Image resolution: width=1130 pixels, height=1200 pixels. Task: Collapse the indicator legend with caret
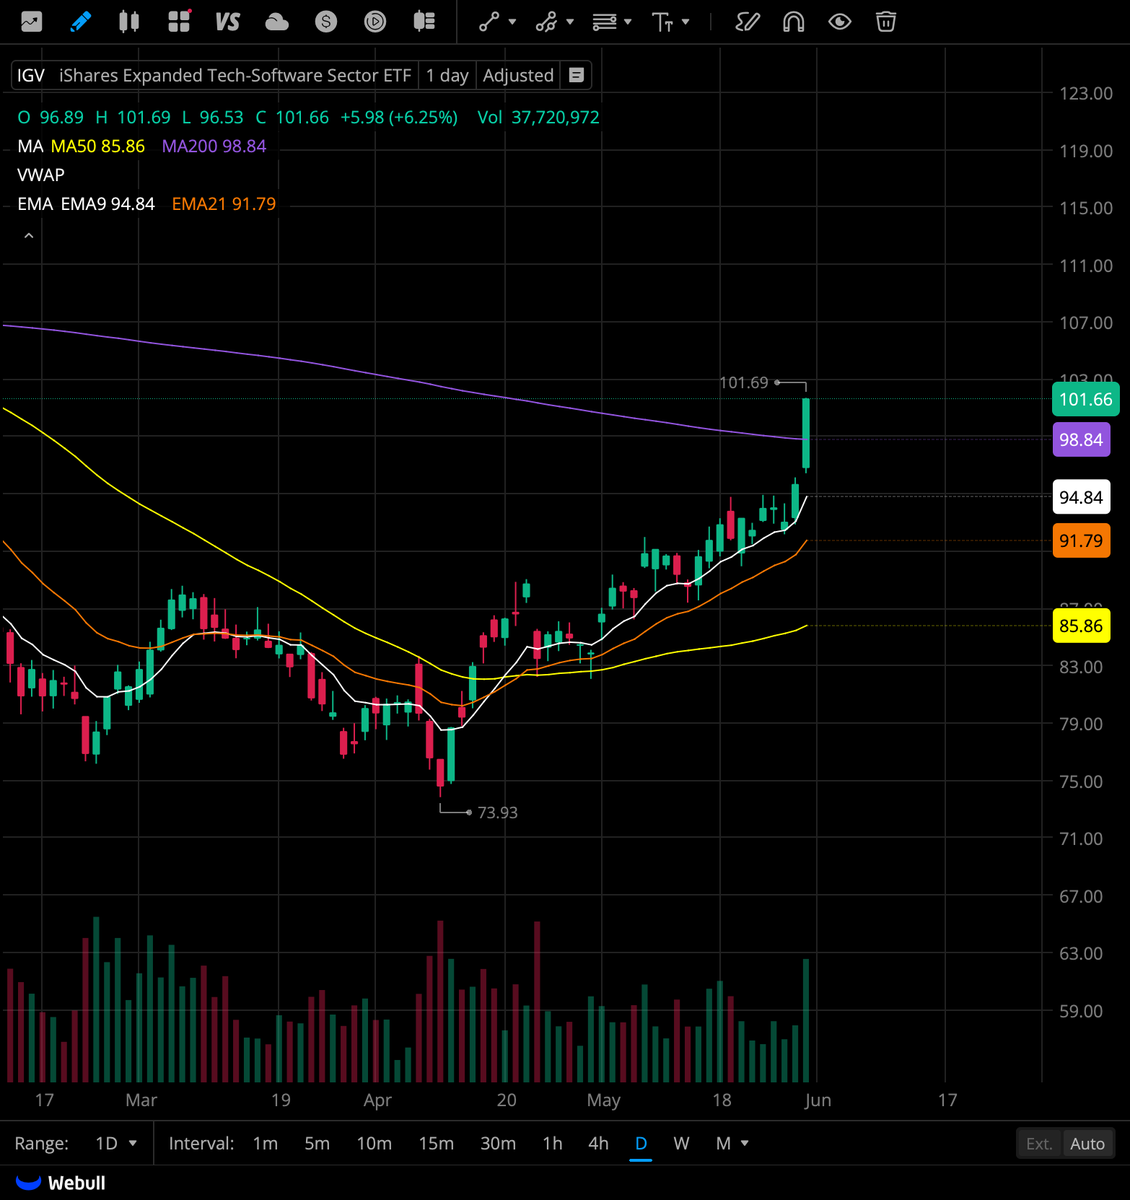[x=29, y=236]
